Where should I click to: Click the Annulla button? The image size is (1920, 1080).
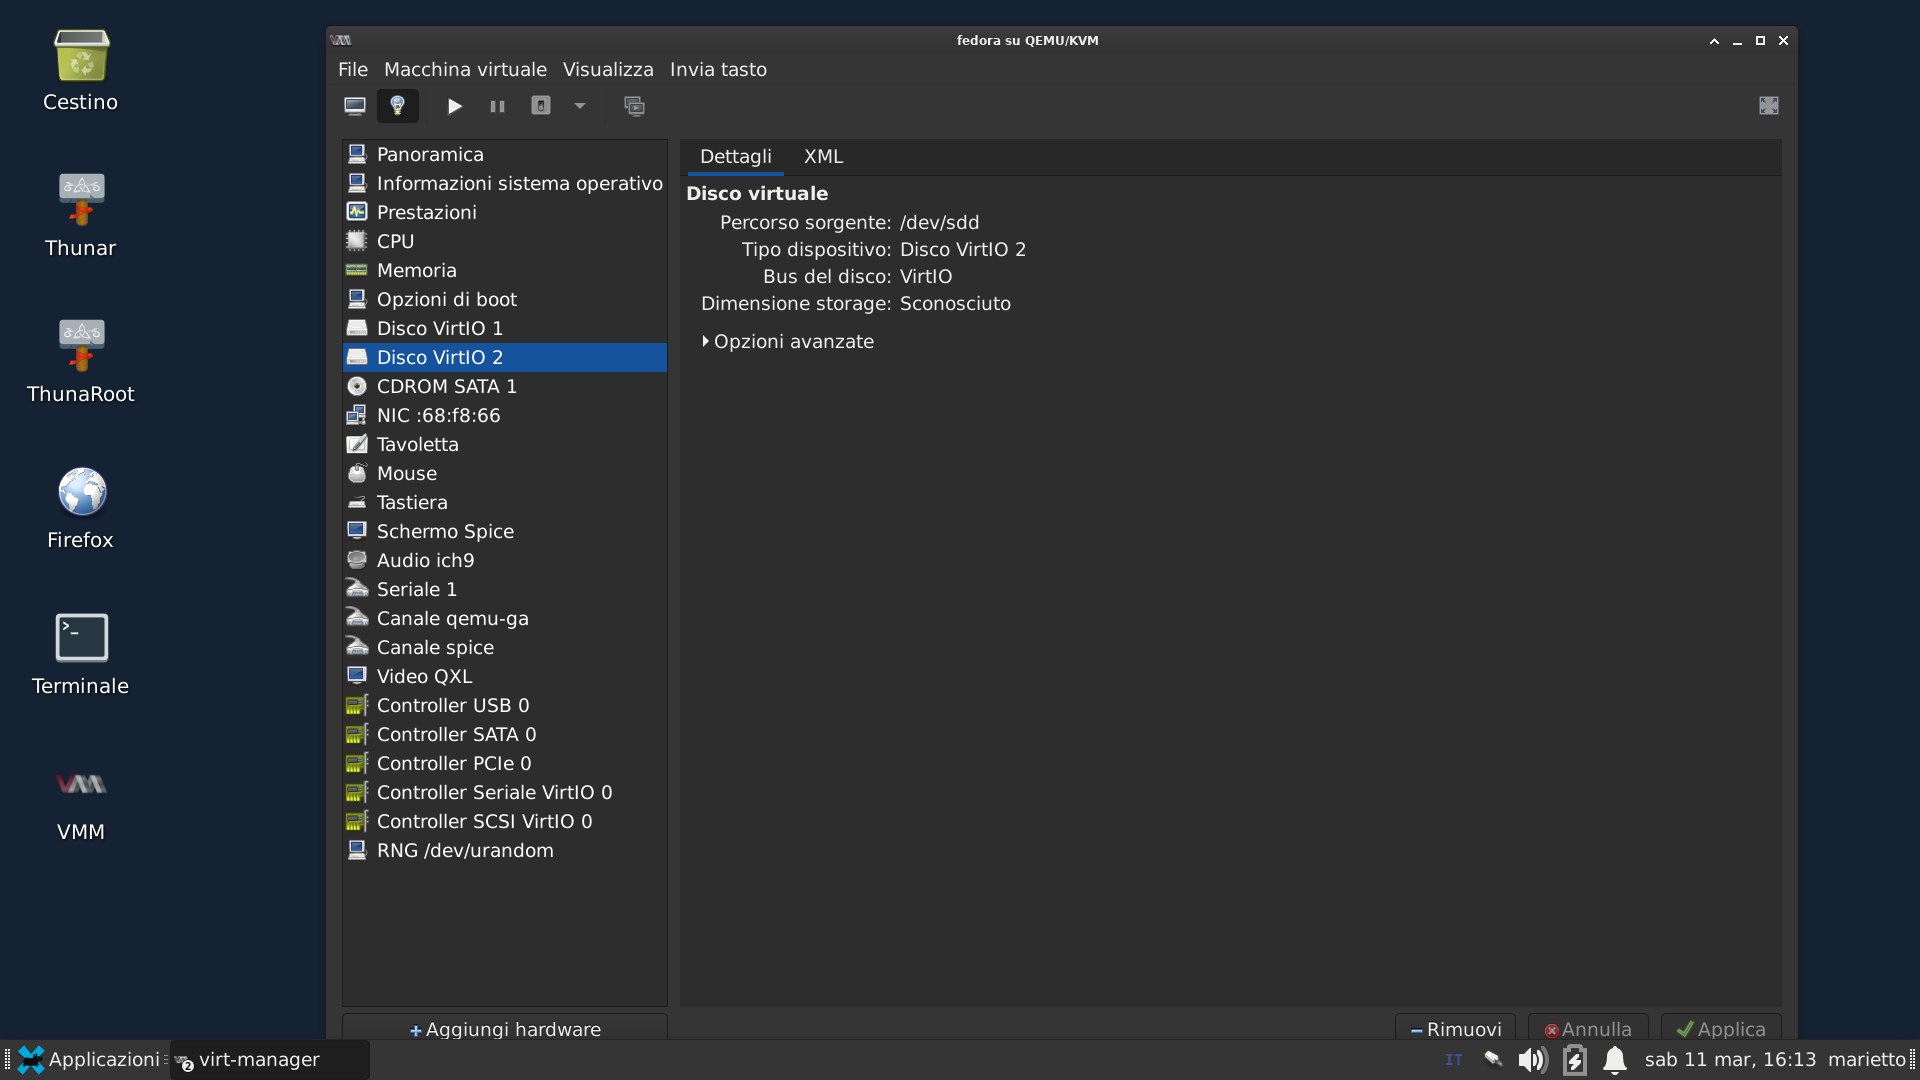tap(1588, 1028)
